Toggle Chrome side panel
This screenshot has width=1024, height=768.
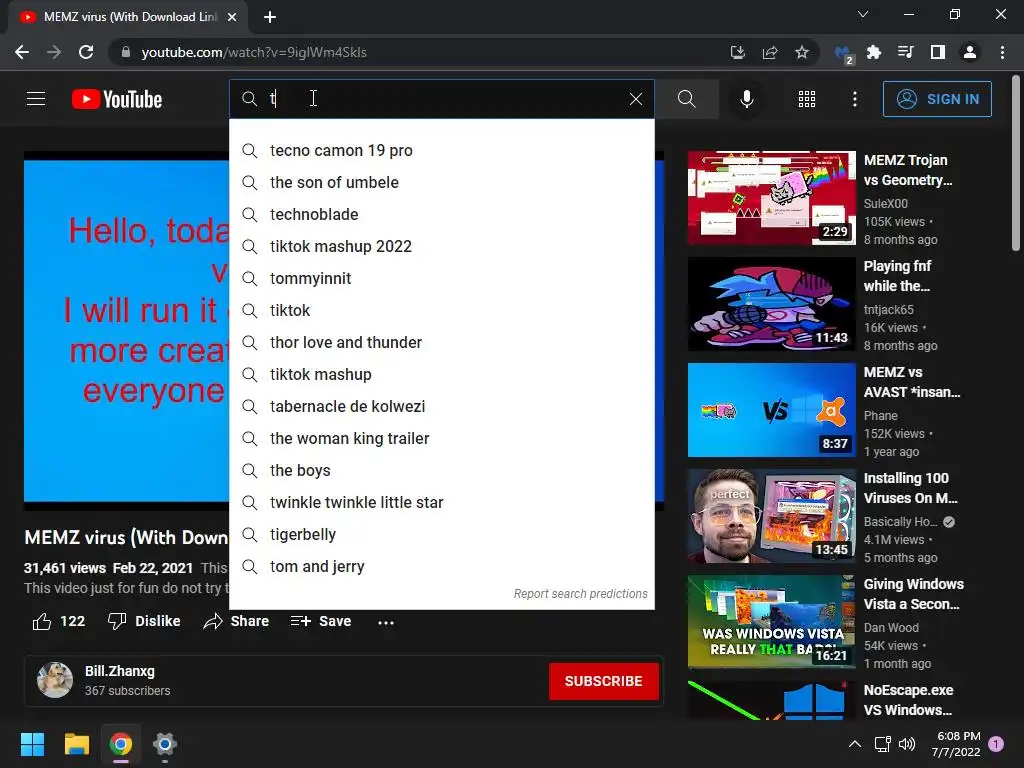click(x=937, y=52)
